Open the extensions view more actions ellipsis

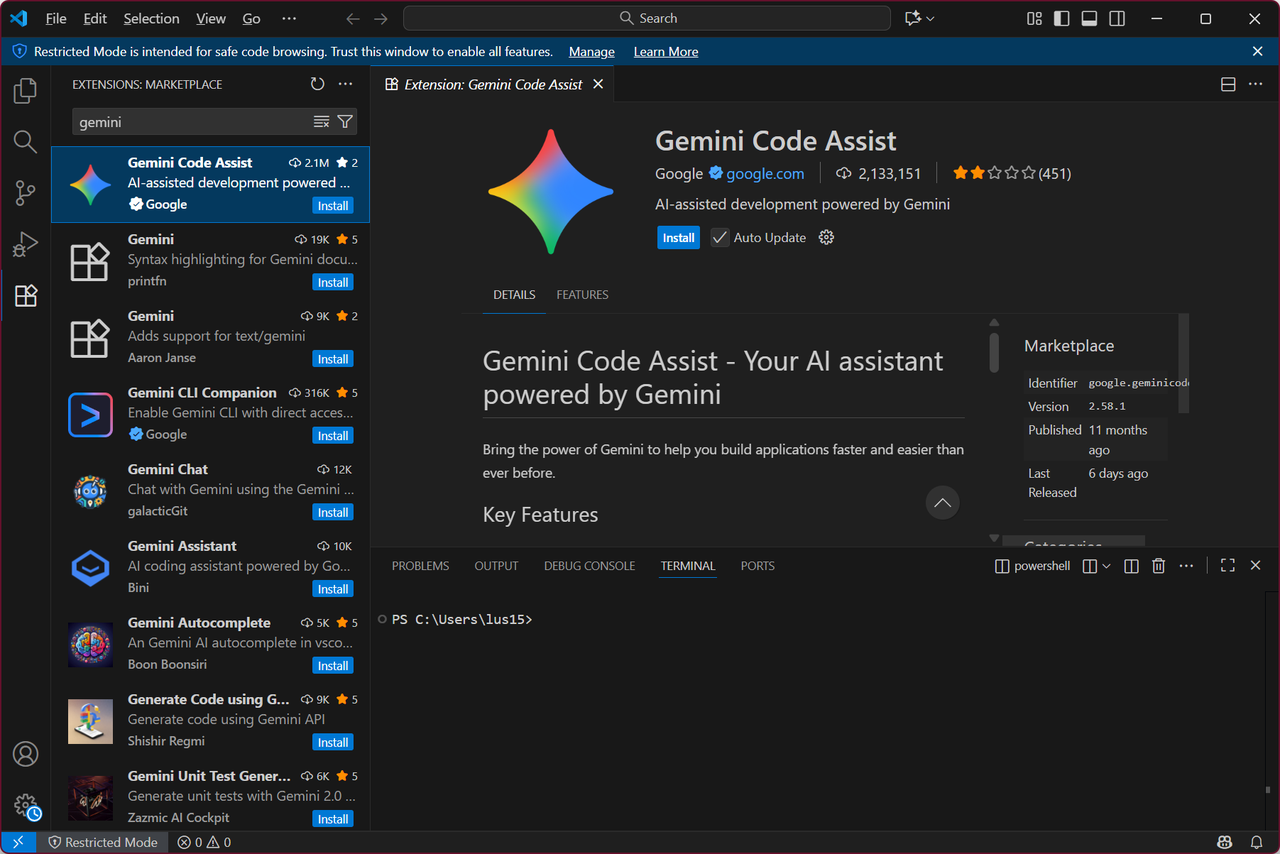click(345, 85)
